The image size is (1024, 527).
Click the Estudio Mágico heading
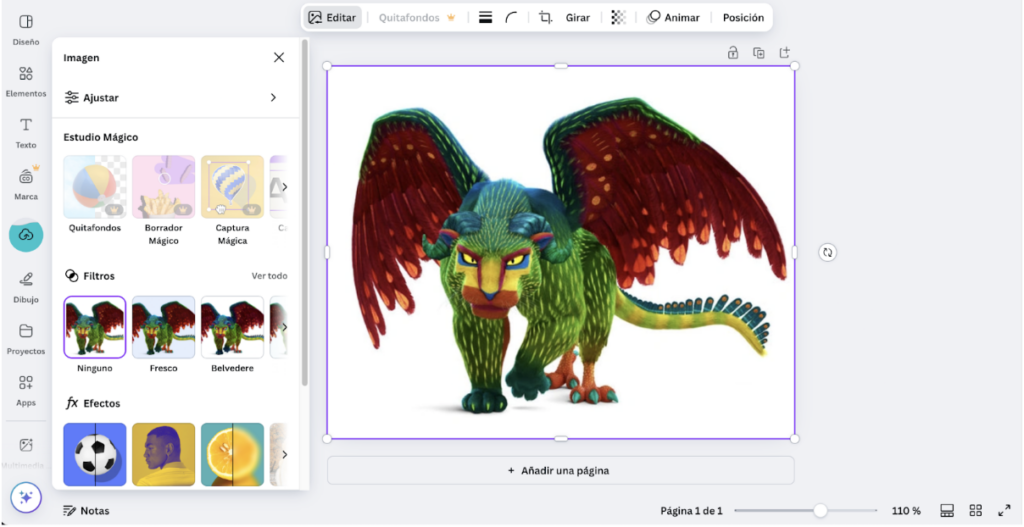point(101,137)
